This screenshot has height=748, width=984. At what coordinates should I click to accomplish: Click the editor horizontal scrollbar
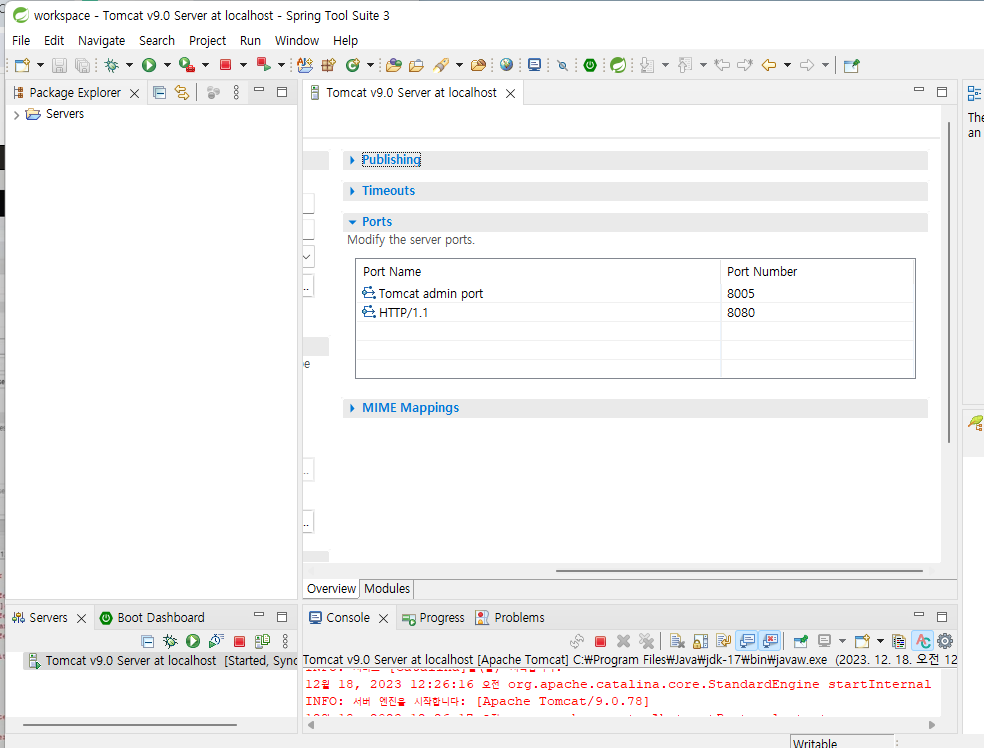pyautogui.click(x=739, y=571)
